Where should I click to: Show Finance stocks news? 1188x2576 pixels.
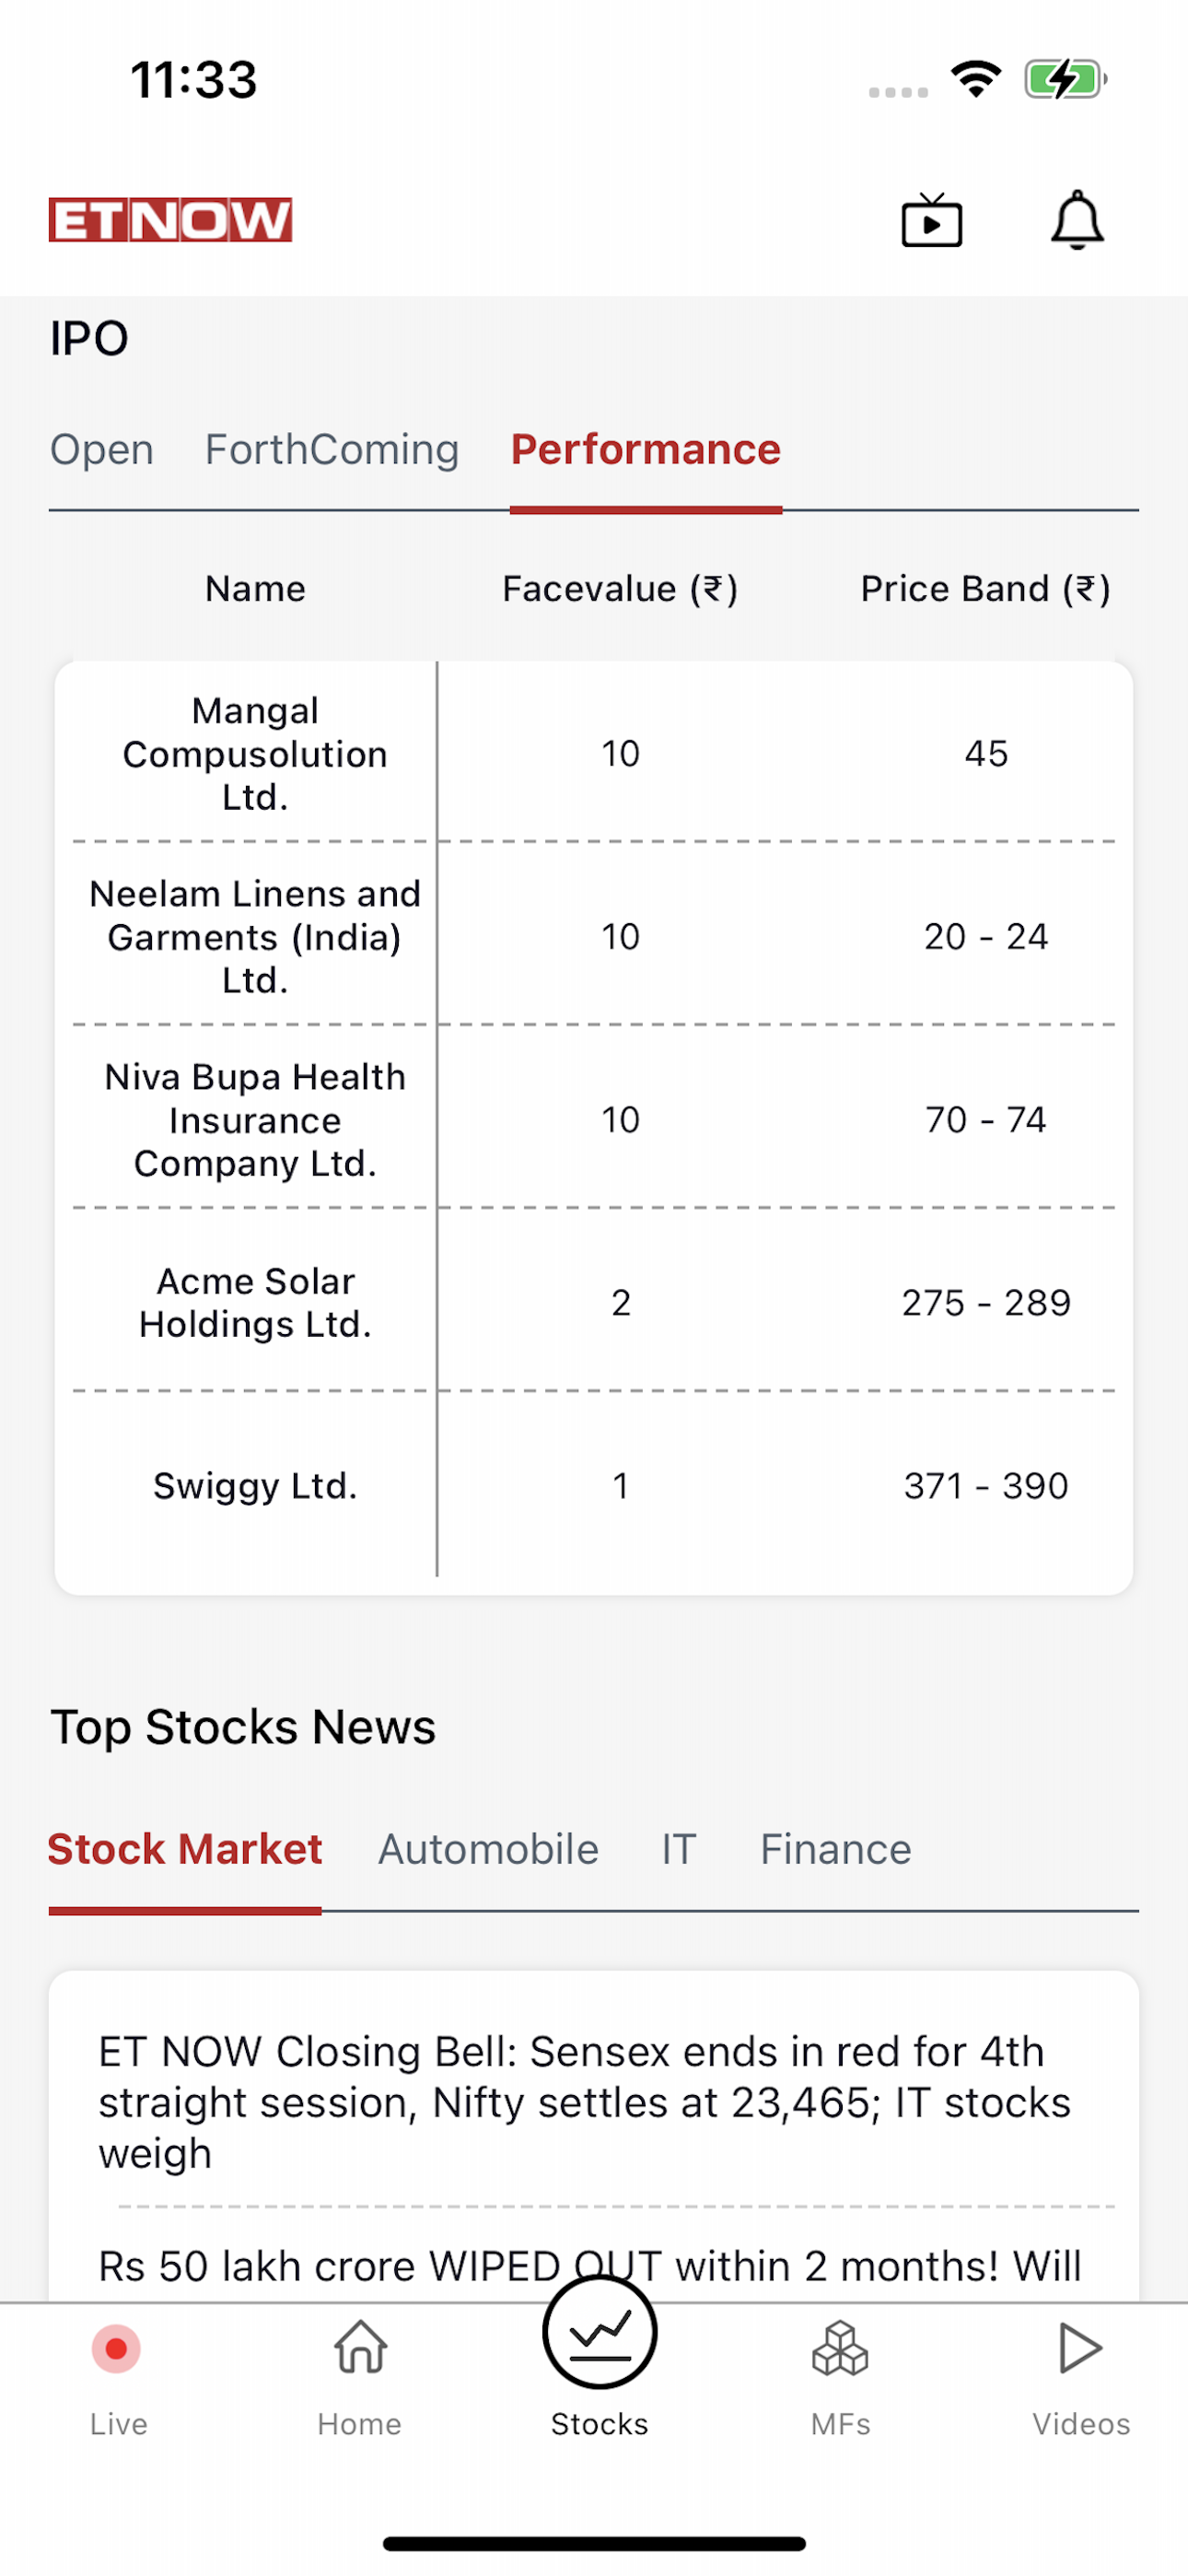click(x=836, y=1849)
